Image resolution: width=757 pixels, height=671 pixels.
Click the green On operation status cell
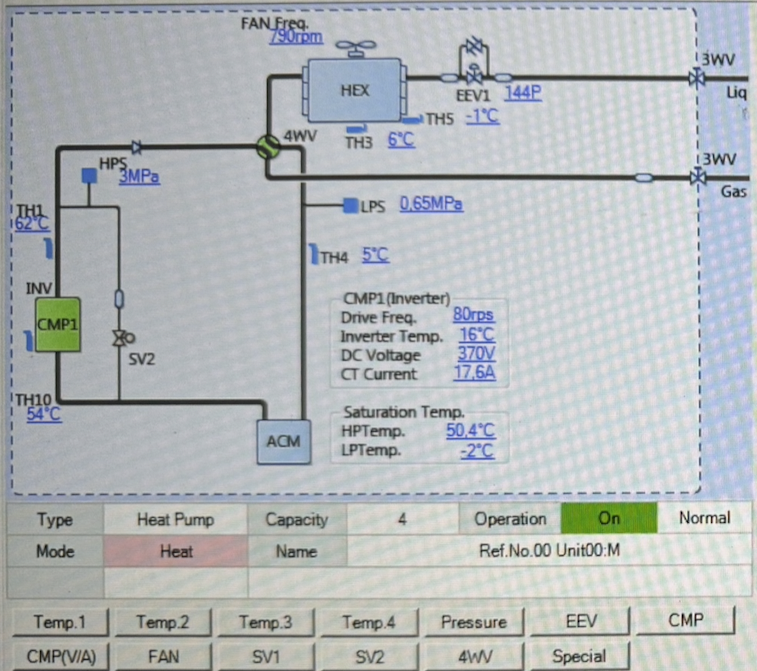[609, 518]
